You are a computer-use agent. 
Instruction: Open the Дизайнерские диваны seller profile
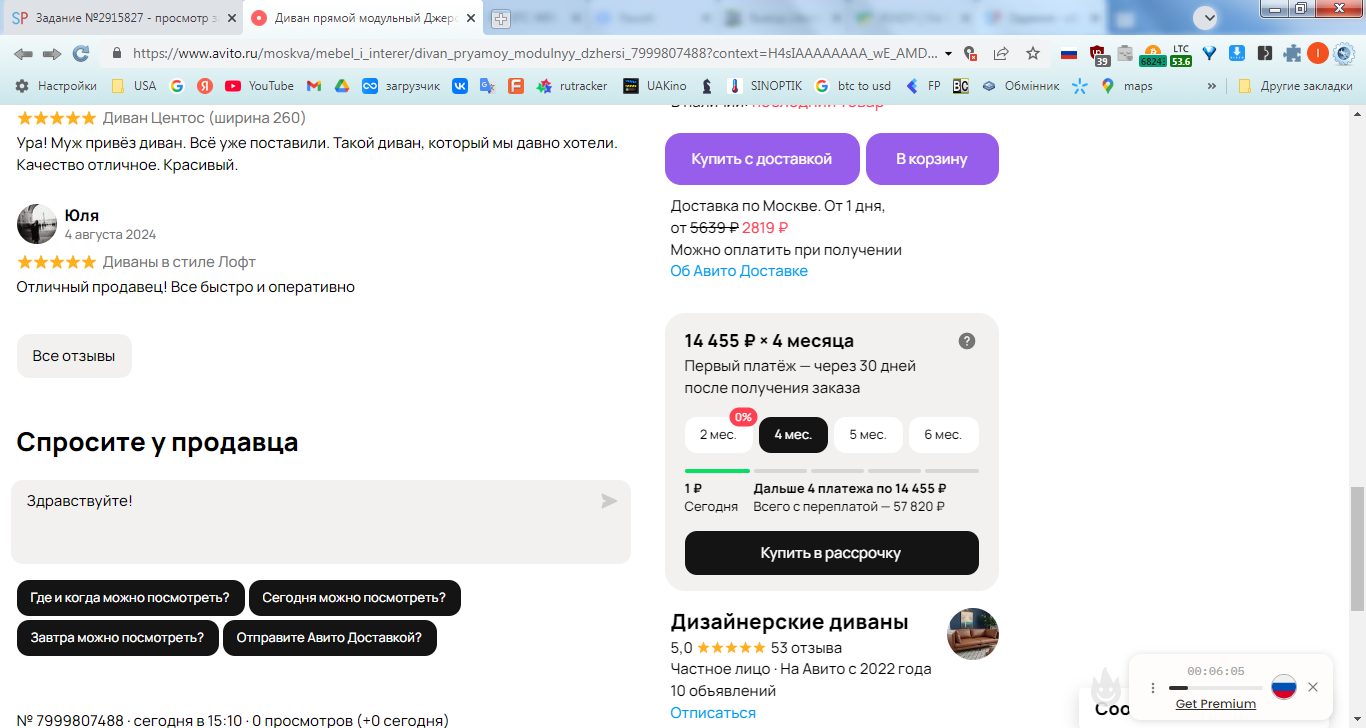click(790, 622)
